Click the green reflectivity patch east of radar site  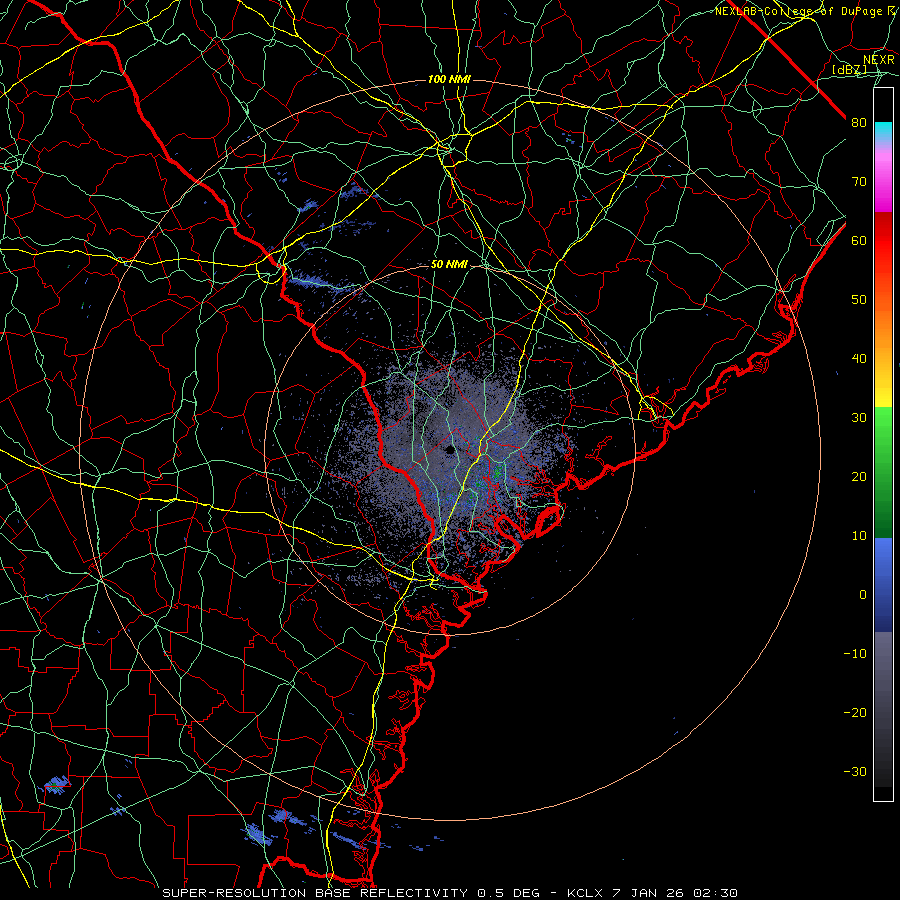(497, 473)
